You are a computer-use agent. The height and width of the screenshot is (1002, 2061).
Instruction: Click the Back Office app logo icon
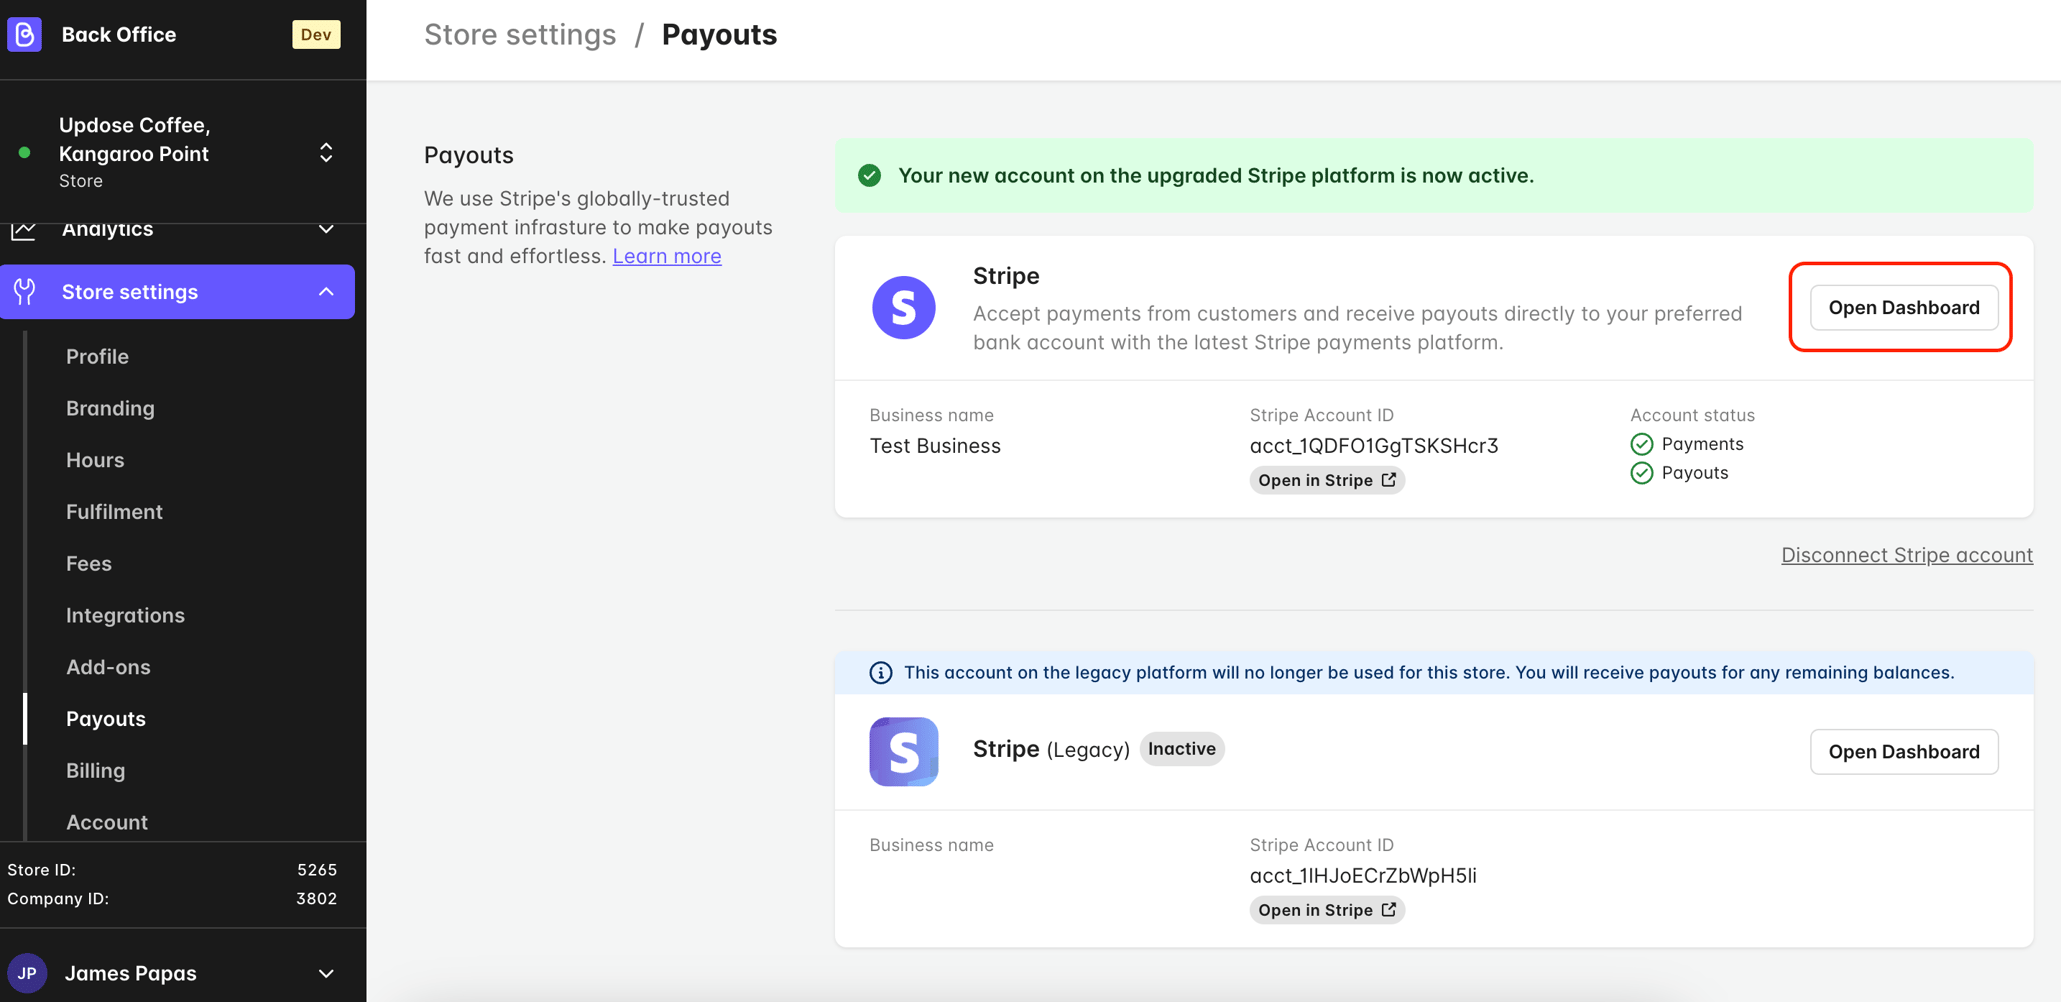click(25, 33)
